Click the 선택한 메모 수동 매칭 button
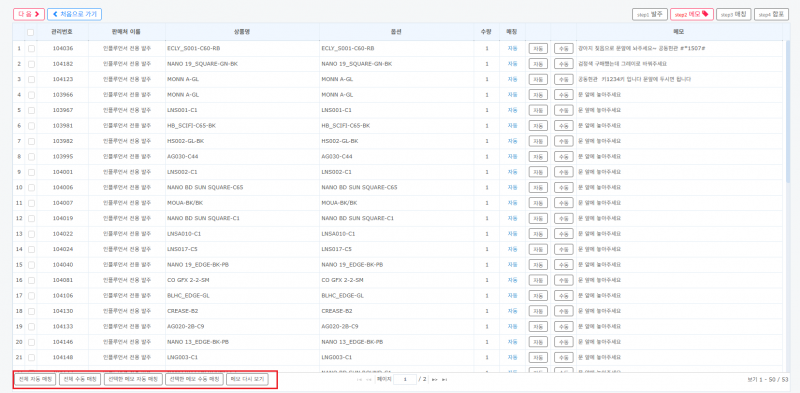Image resolution: width=800 pixels, height=393 pixels. click(194, 380)
